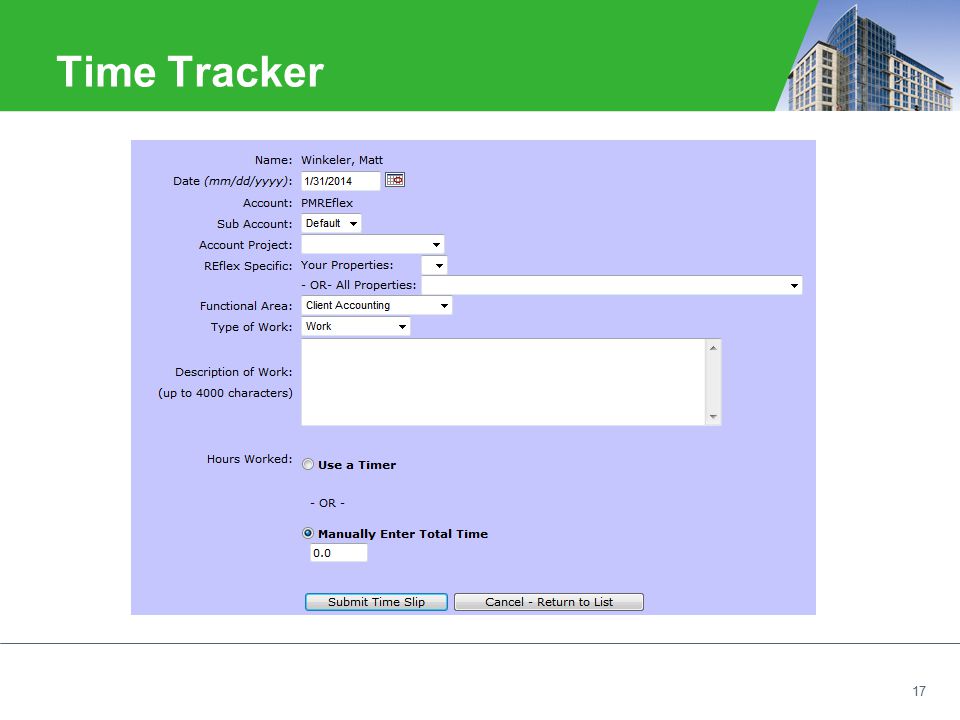Click the page number 17
This screenshot has height=720, width=960.
pyautogui.click(x=919, y=691)
